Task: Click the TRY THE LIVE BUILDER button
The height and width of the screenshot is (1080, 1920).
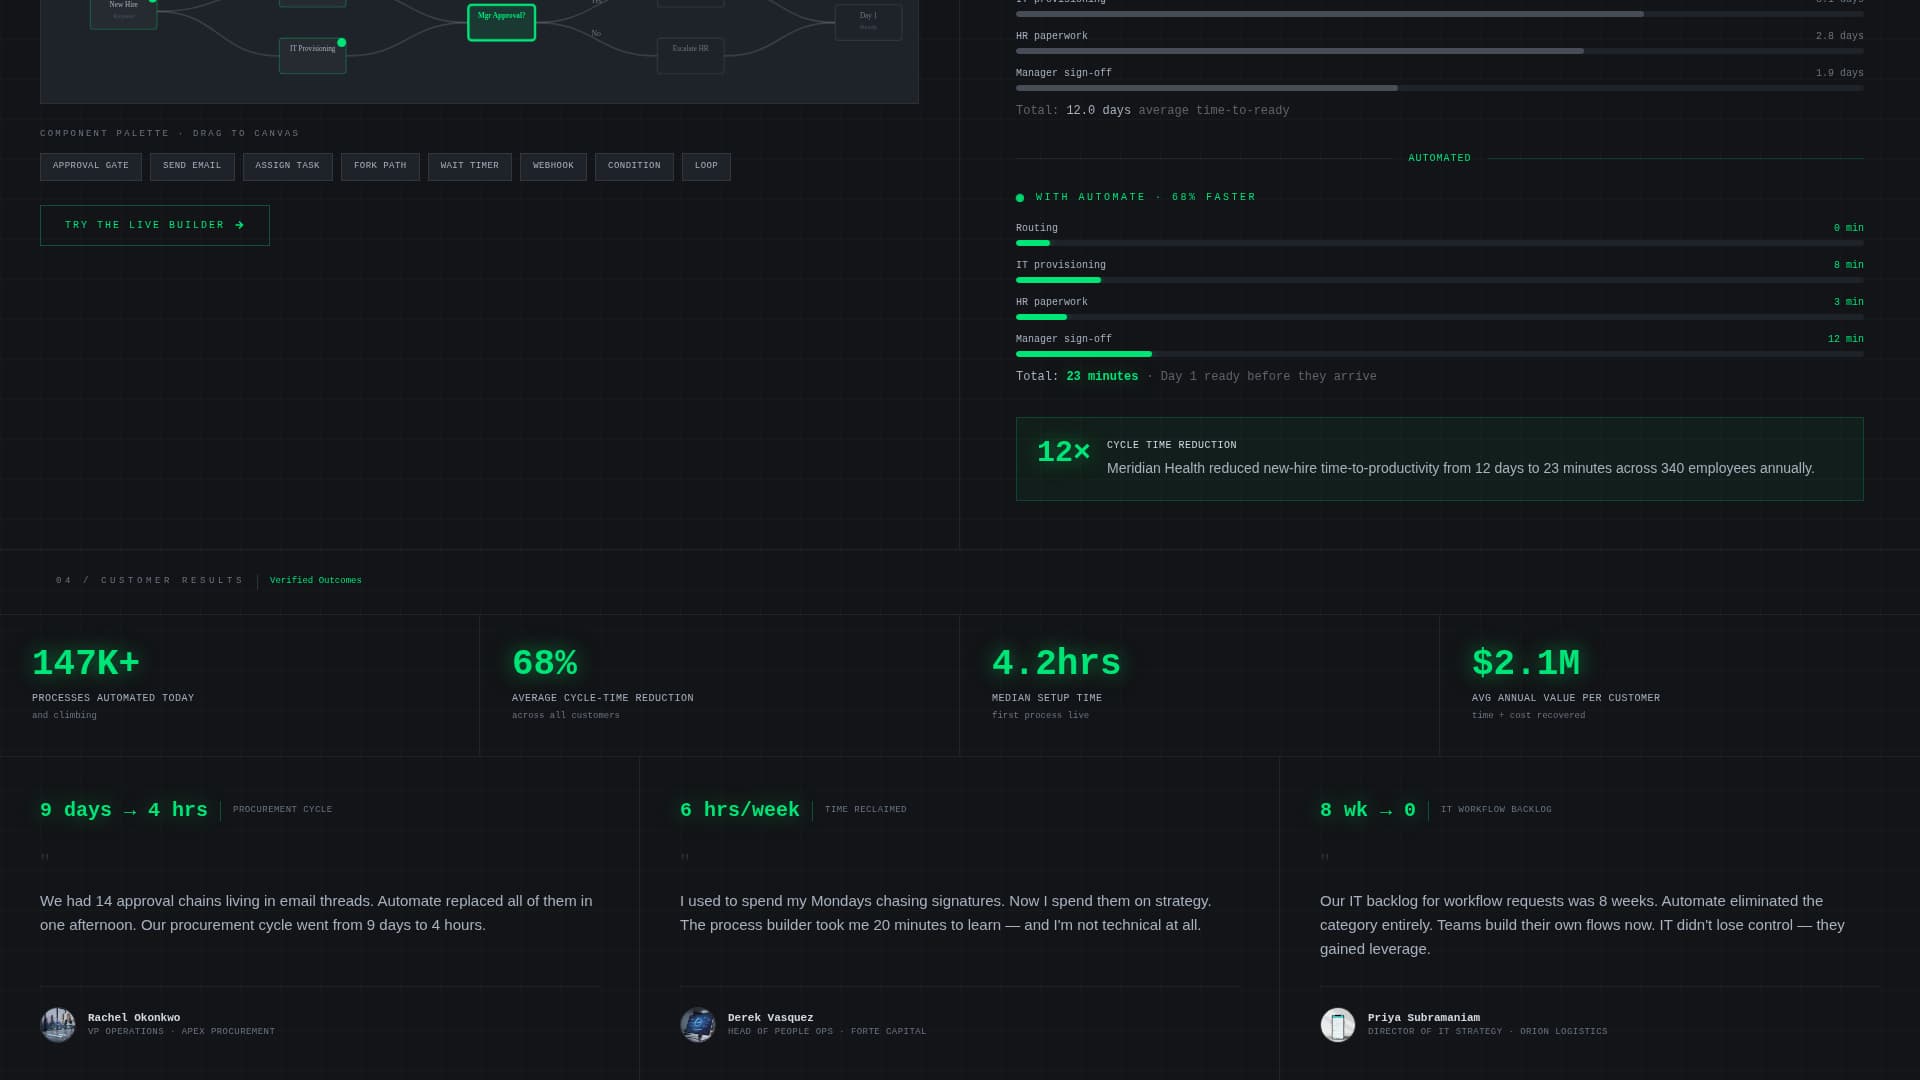Action: coord(154,225)
